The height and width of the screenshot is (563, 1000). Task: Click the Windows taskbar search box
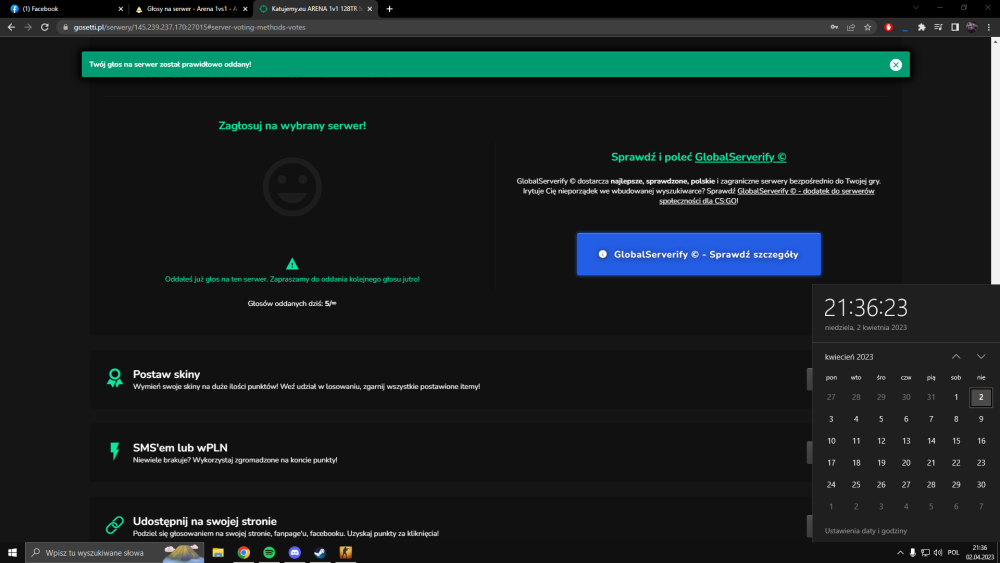click(115, 552)
